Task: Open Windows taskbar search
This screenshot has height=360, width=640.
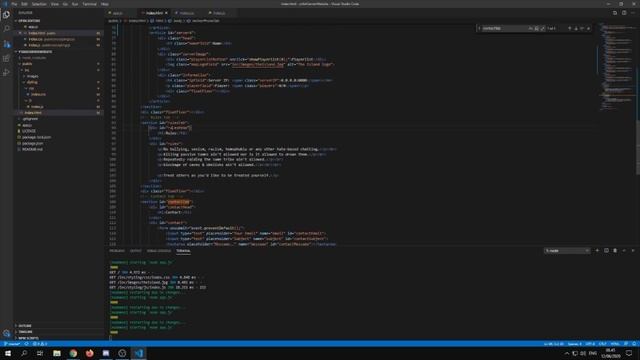Action: [x=24, y=353]
